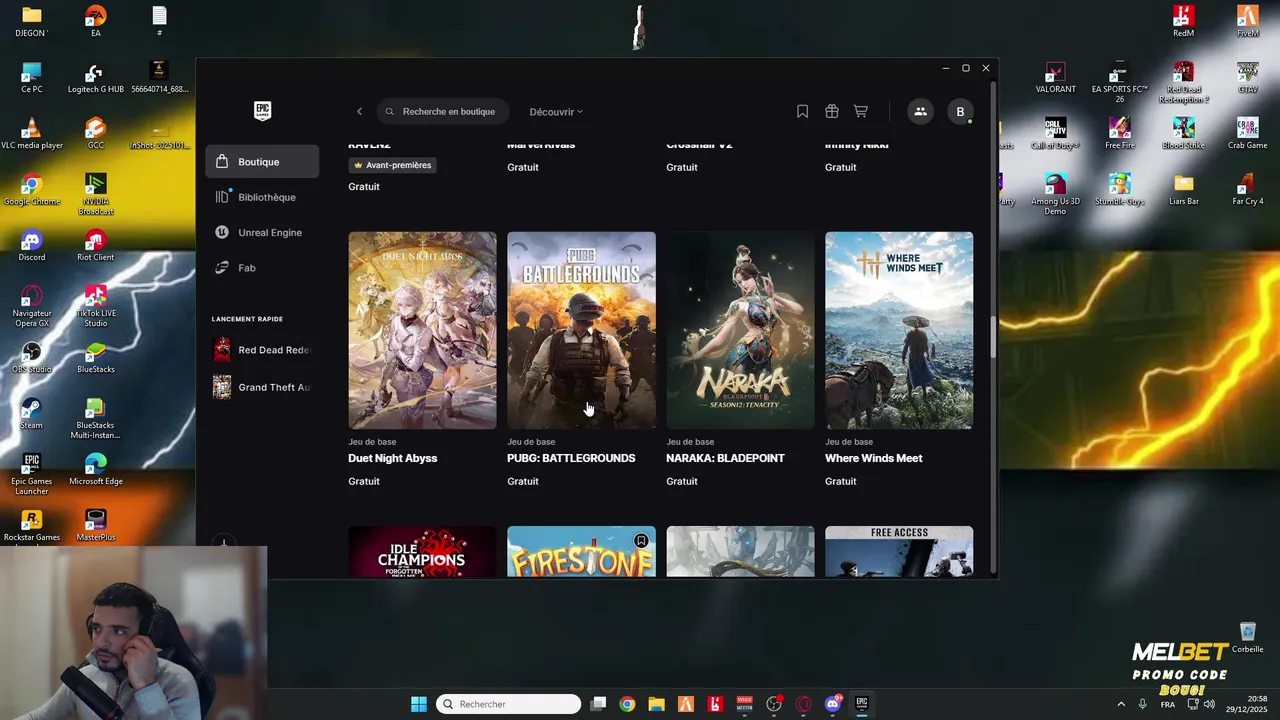This screenshot has width=1280, height=720.
Task: Open the Where Winds Meet cover art
Action: [899, 330]
